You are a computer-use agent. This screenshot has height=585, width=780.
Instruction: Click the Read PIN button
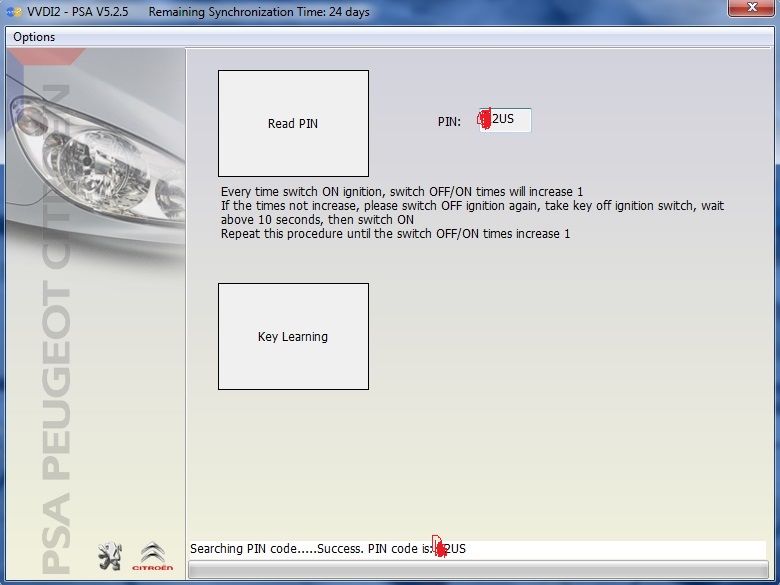[x=293, y=123]
